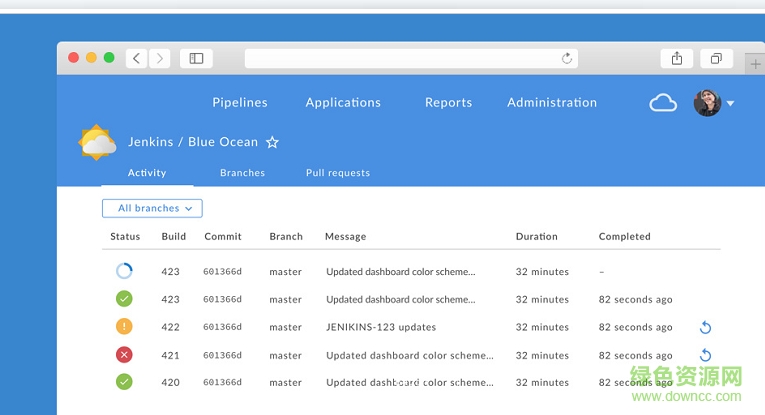Go to the Administration menu item
Image resolution: width=765 pixels, height=415 pixels.
coord(552,102)
